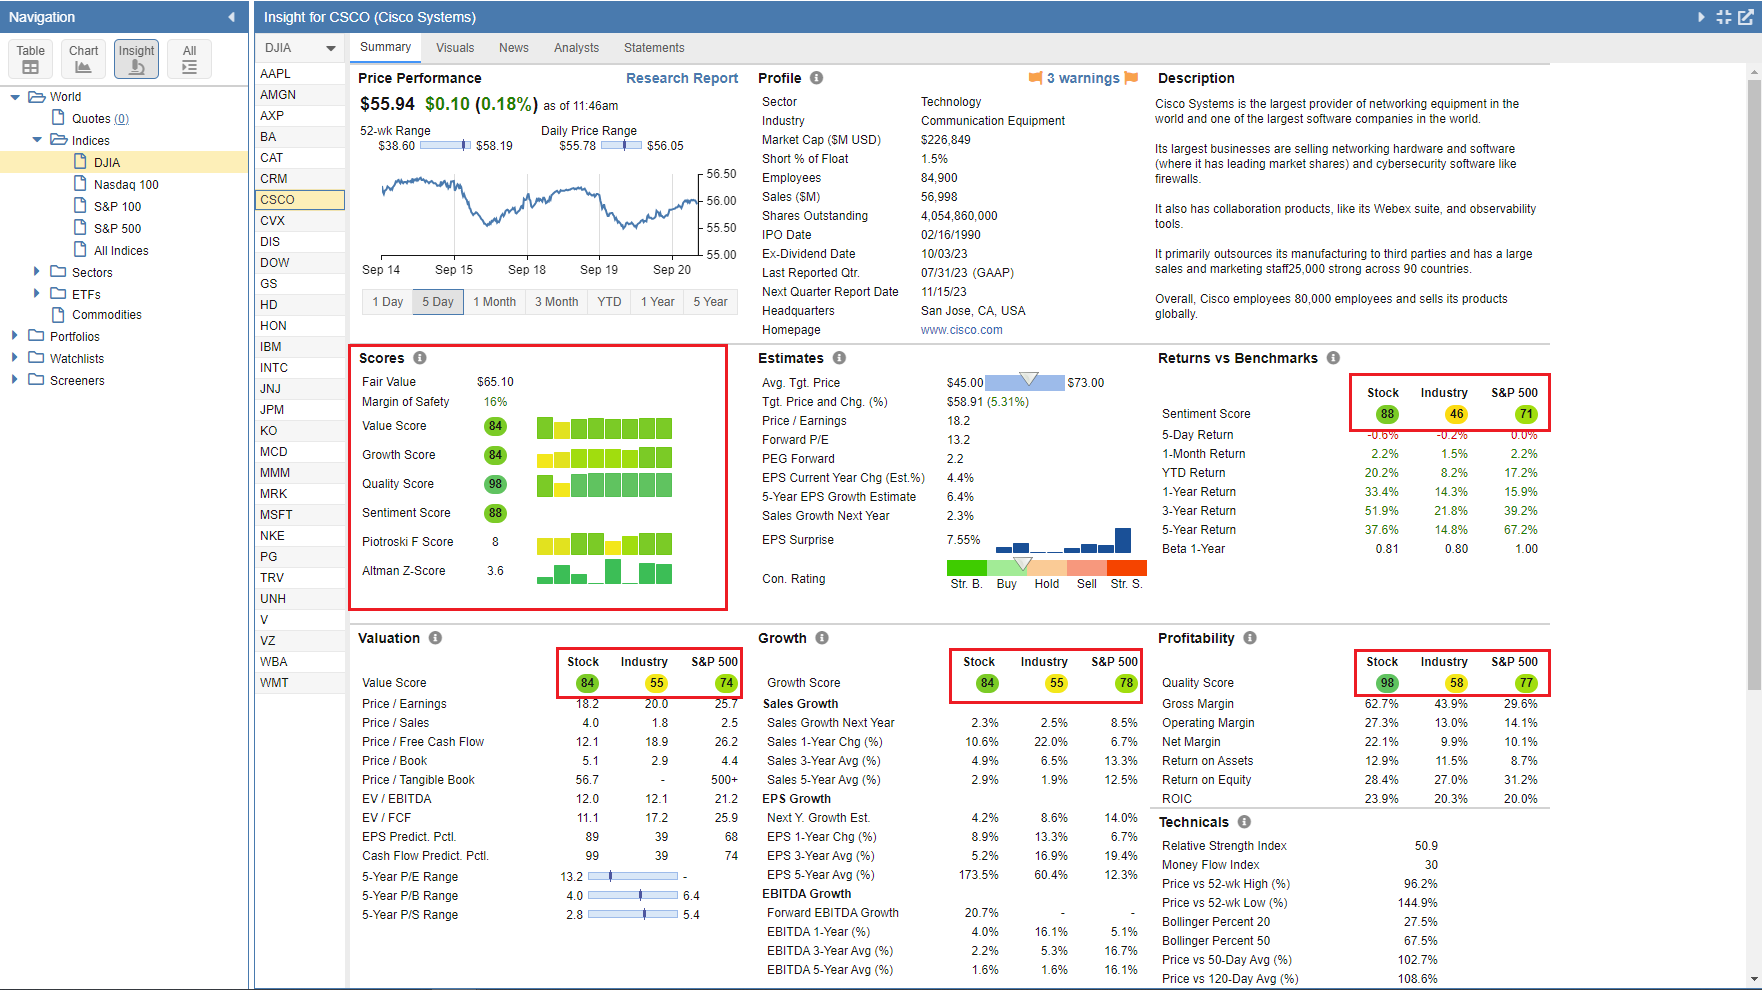Click the left warnings flag icon
Screen dimensions: 1762x990
point(1035,78)
